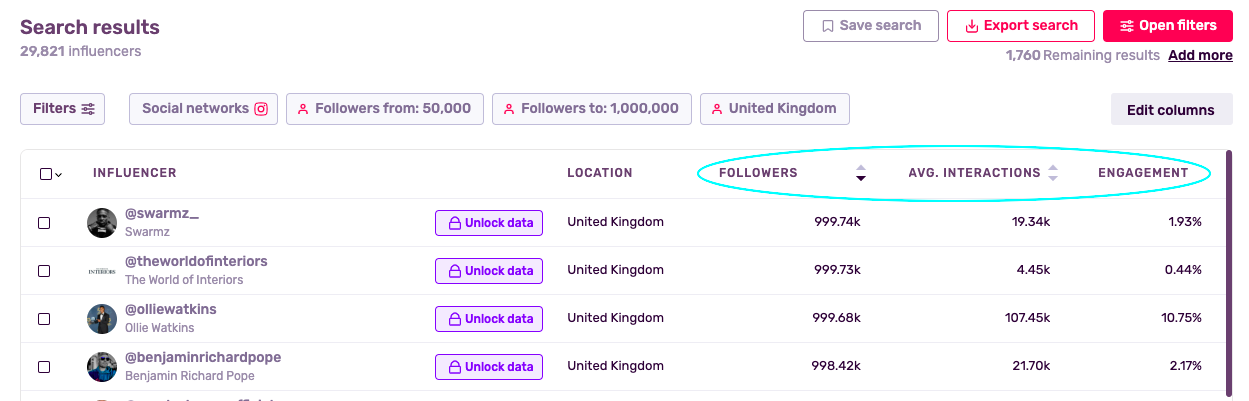This screenshot has height=401, width=1249.
Task: Click Ollie Watkins profile picture
Action: (x=102, y=319)
